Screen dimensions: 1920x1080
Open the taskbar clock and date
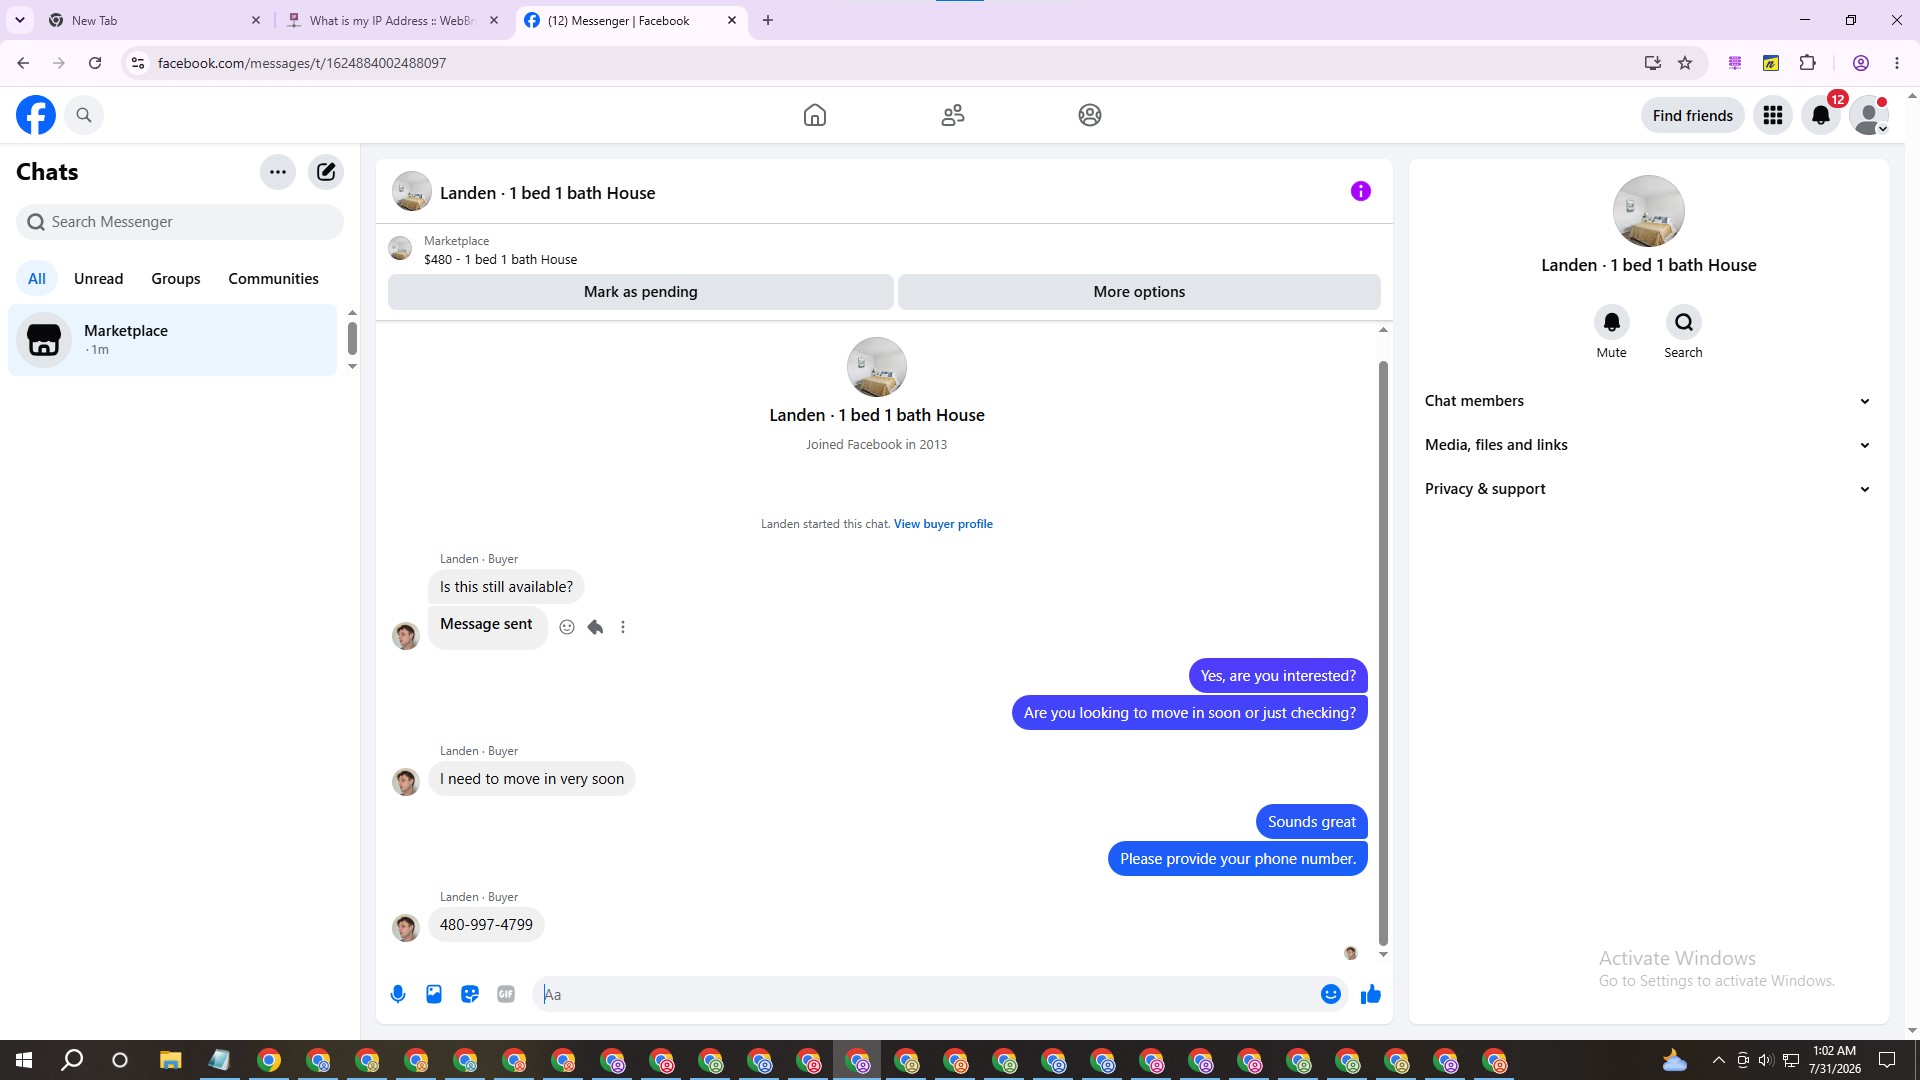pyautogui.click(x=1834, y=1060)
